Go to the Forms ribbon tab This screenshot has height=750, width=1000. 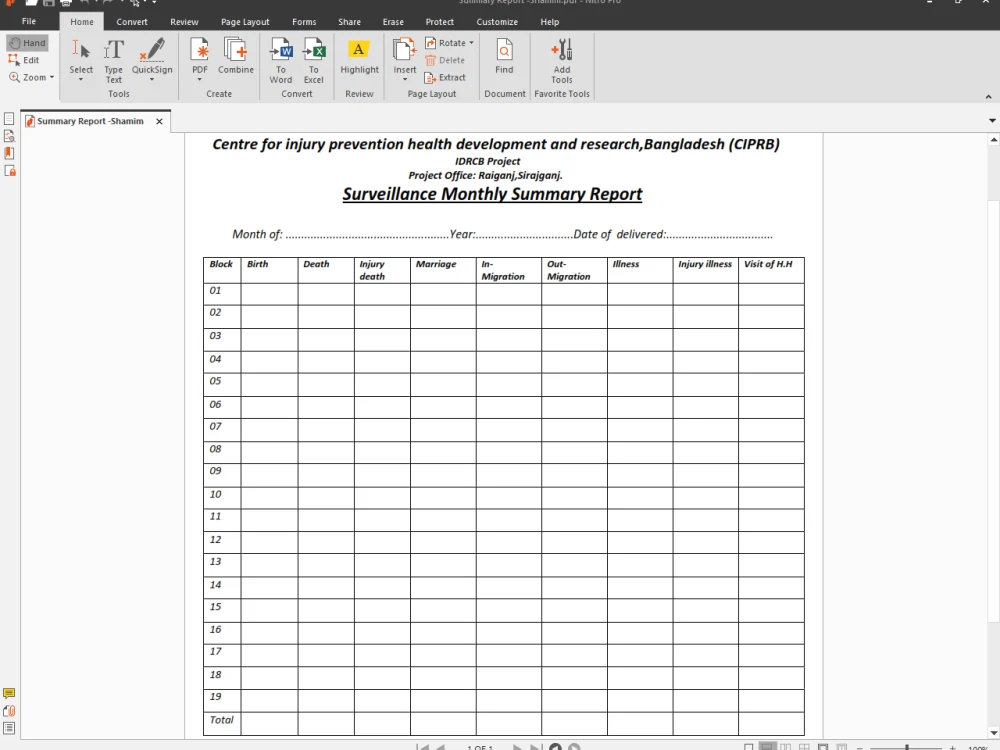[304, 22]
